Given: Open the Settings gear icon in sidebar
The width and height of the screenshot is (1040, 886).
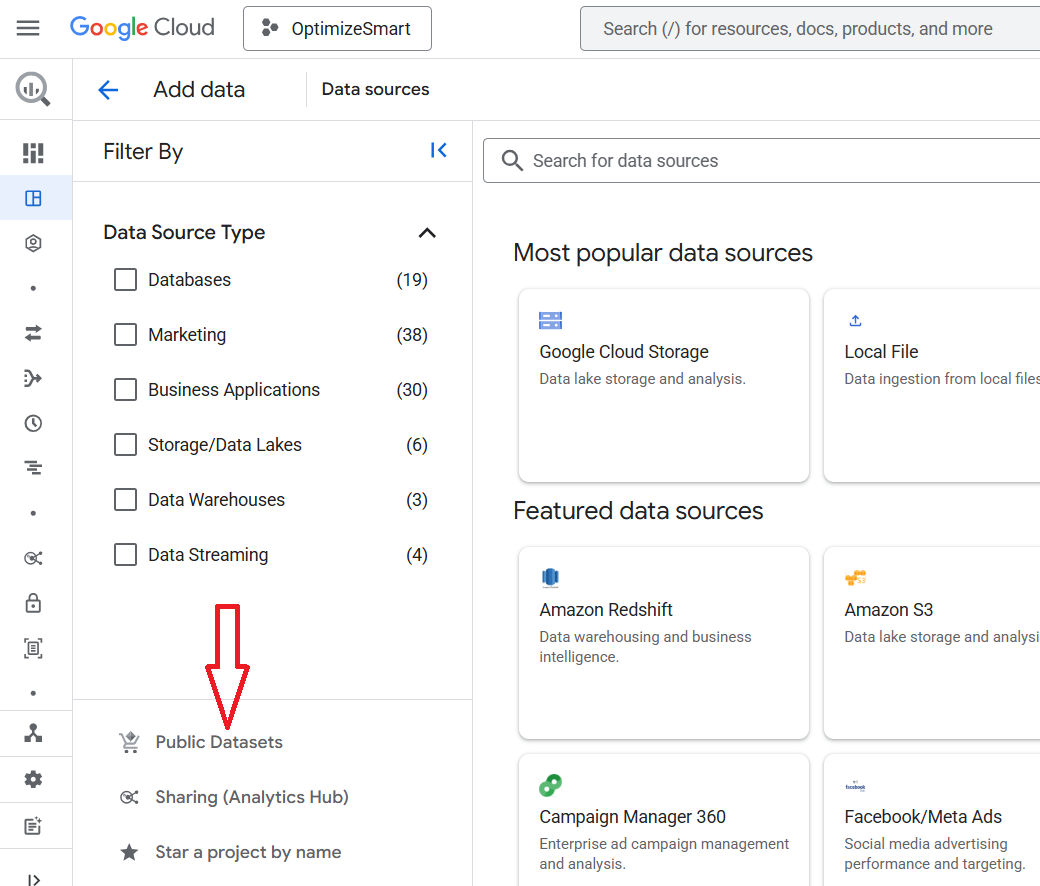Looking at the screenshot, I should (33, 779).
